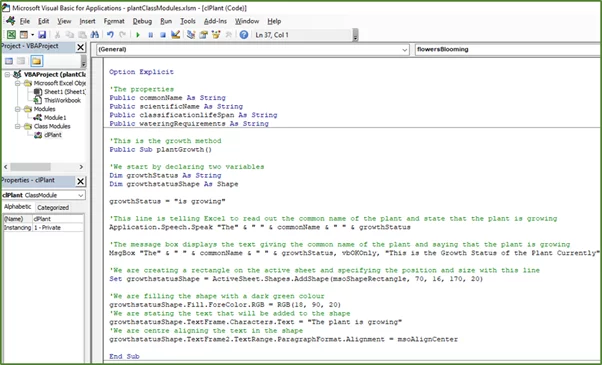Click the View Microsoft Excel icon

[11, 35]
